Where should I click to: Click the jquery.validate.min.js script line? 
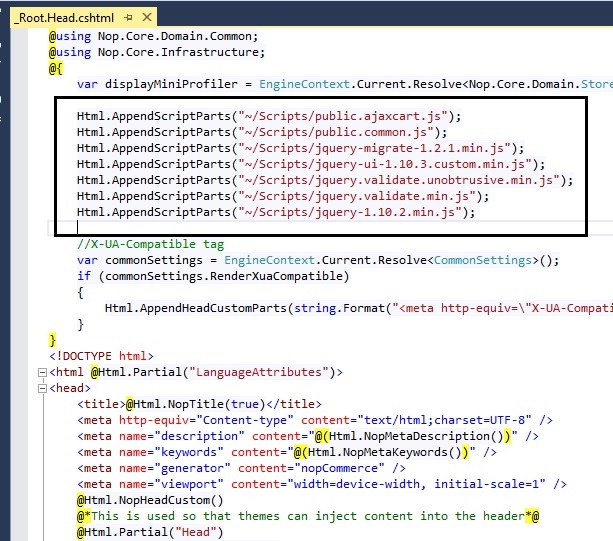pos(283,196)
